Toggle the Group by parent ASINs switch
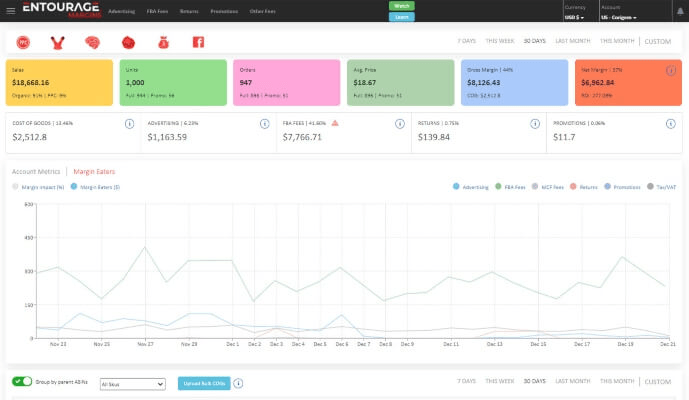Screen dimensions: 689x400 click(x=22, y=381)
